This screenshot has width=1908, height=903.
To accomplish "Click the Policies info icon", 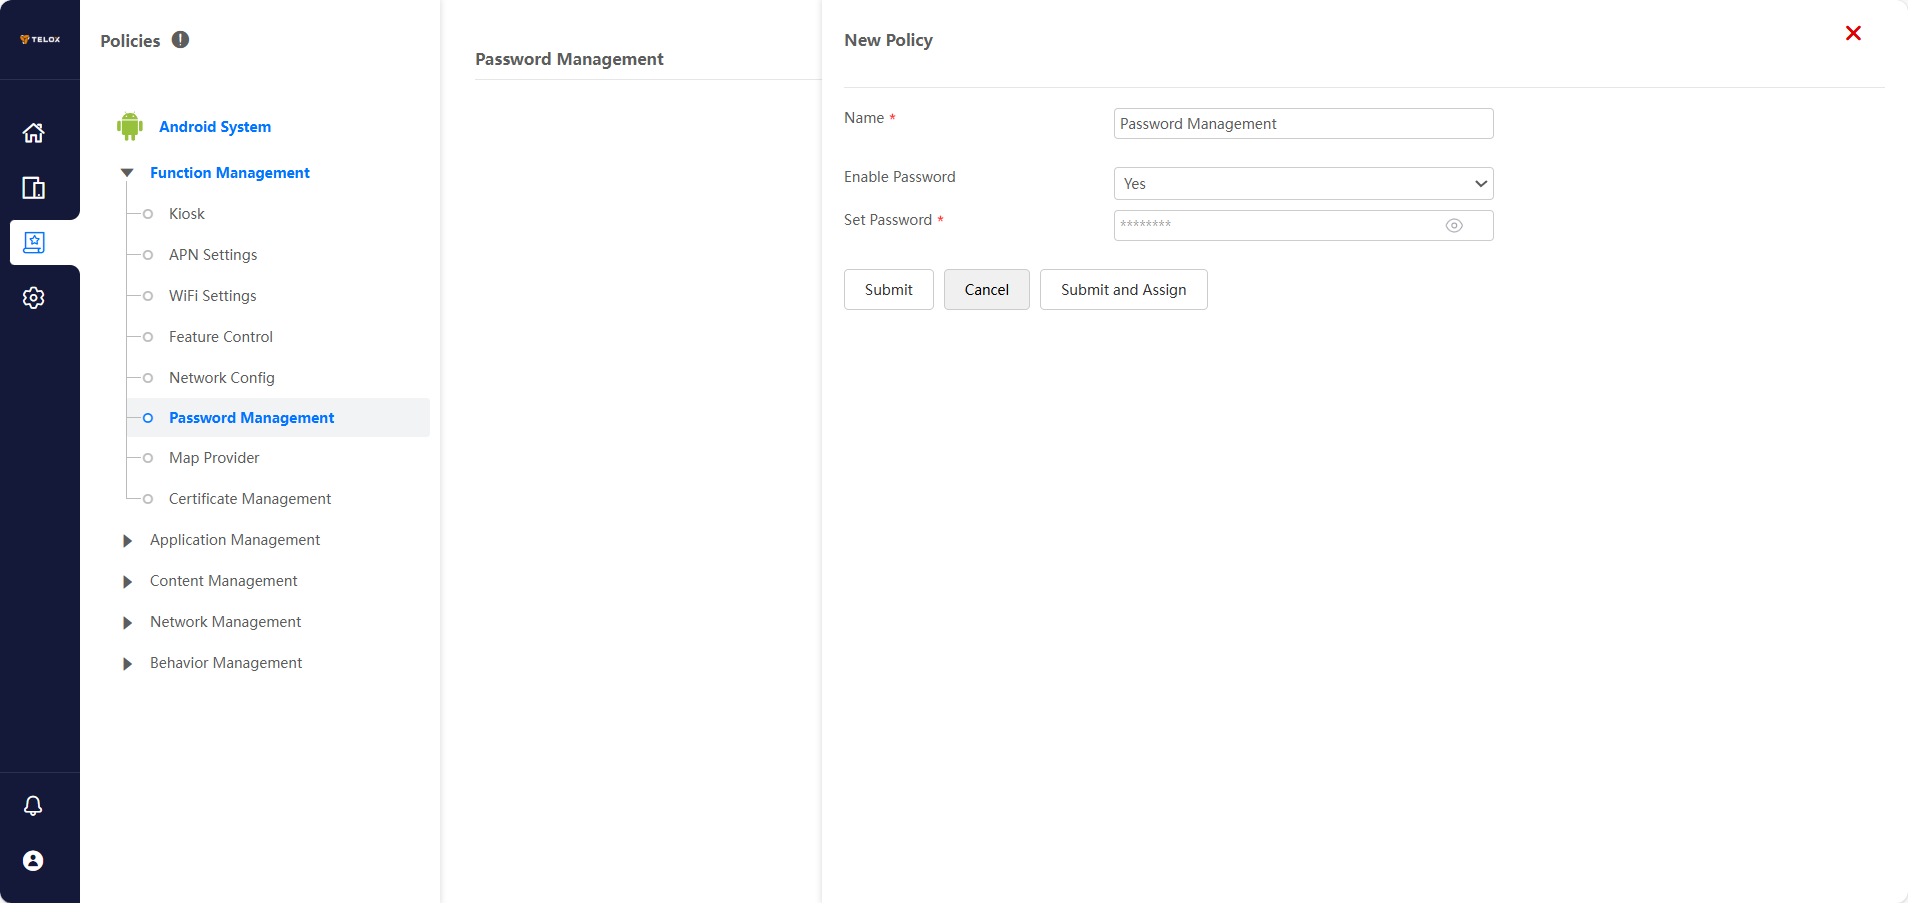I will pyautogui.click(x=180, y=40).
